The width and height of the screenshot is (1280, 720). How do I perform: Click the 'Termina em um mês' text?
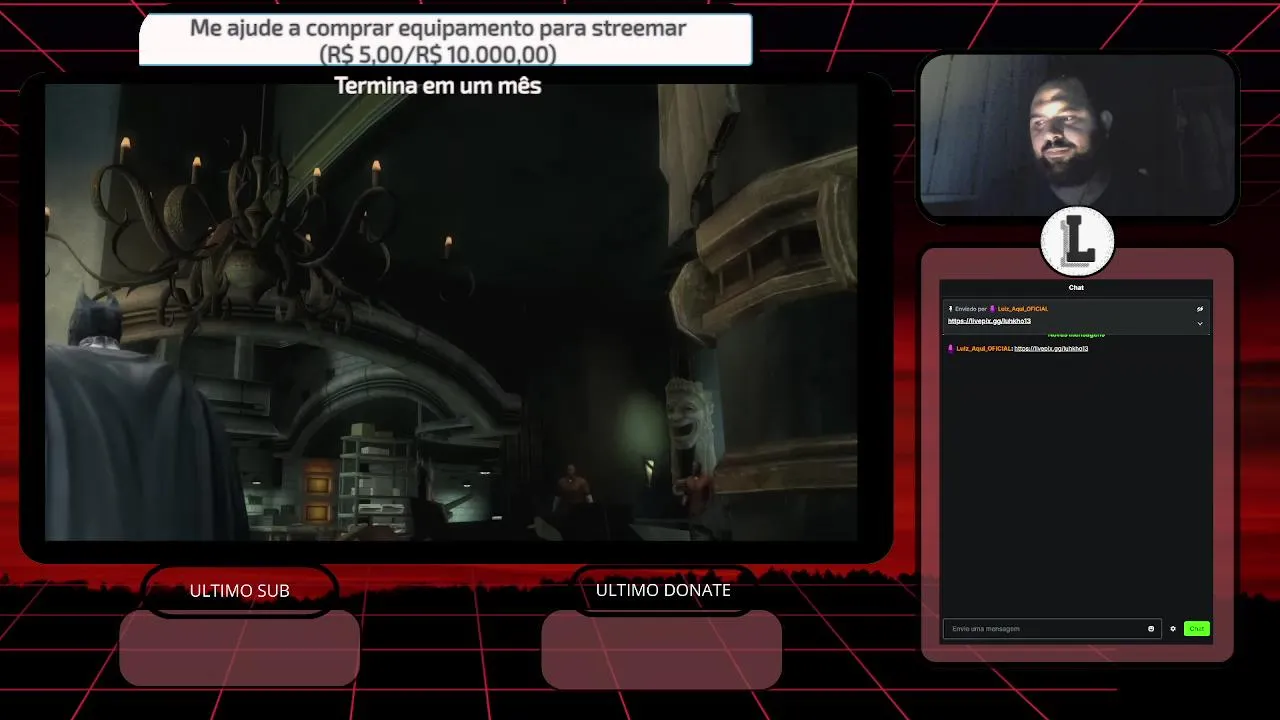point(438,86)
